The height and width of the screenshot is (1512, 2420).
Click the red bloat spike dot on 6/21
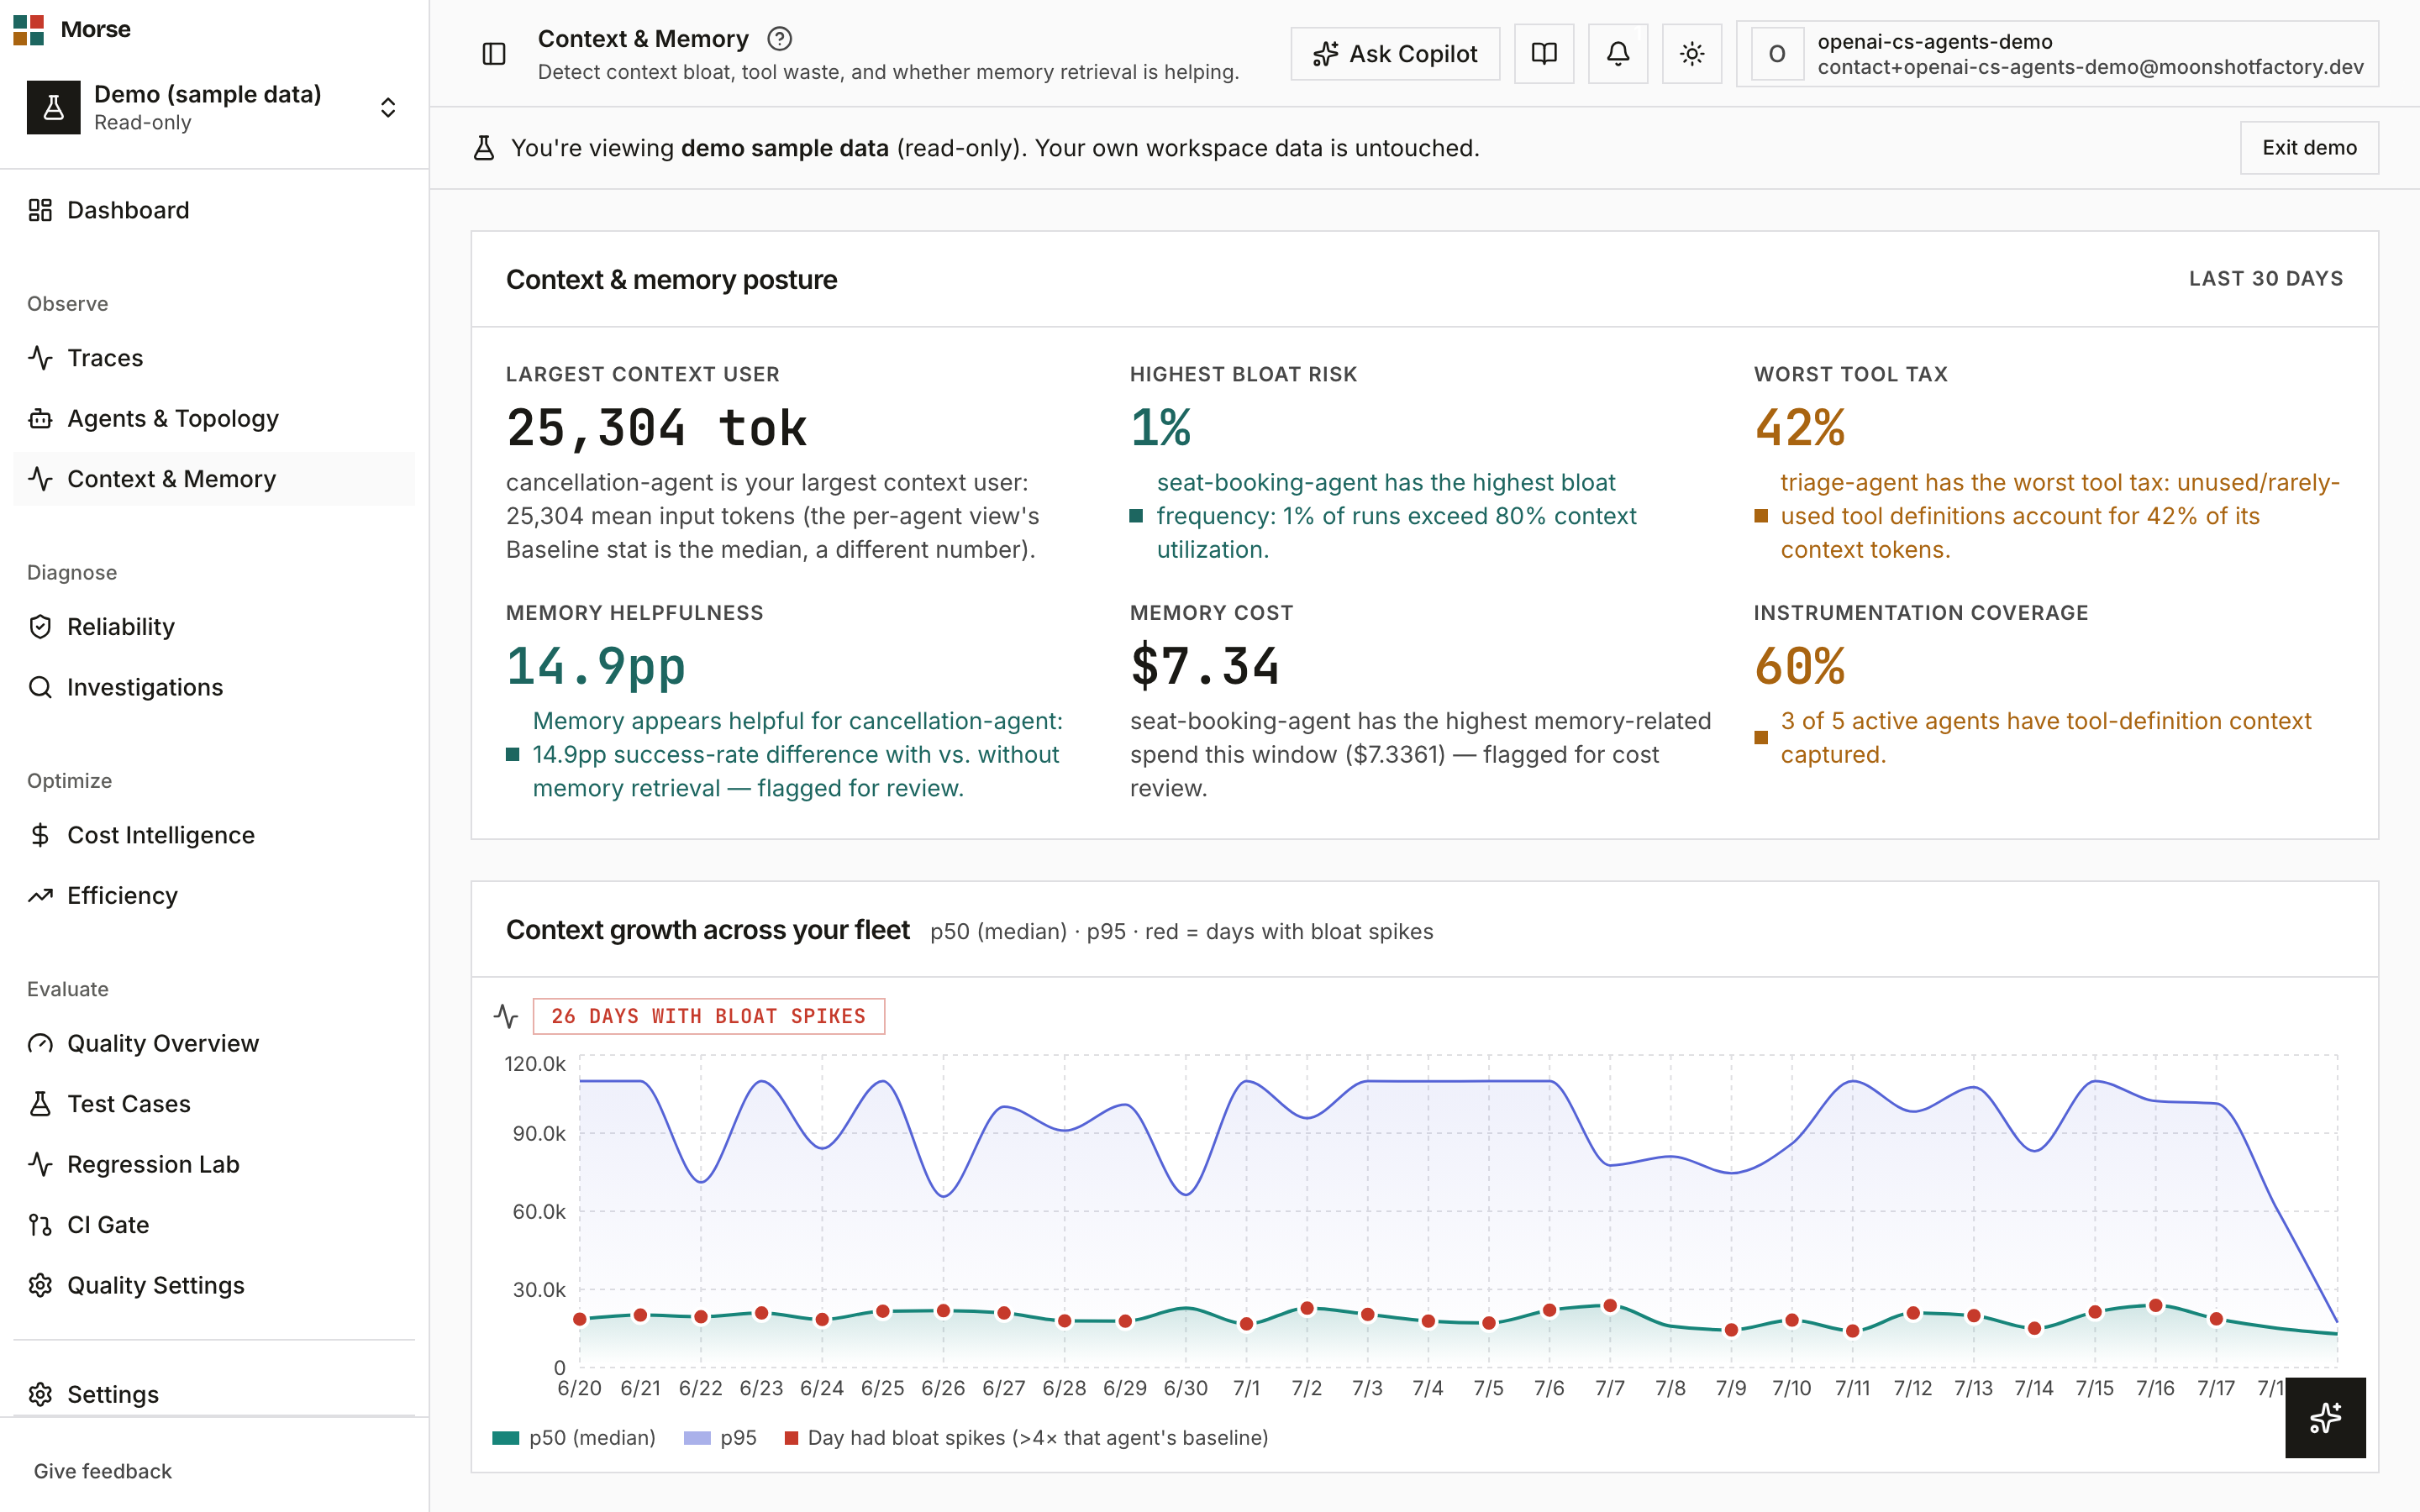[x=640, y=1315]
